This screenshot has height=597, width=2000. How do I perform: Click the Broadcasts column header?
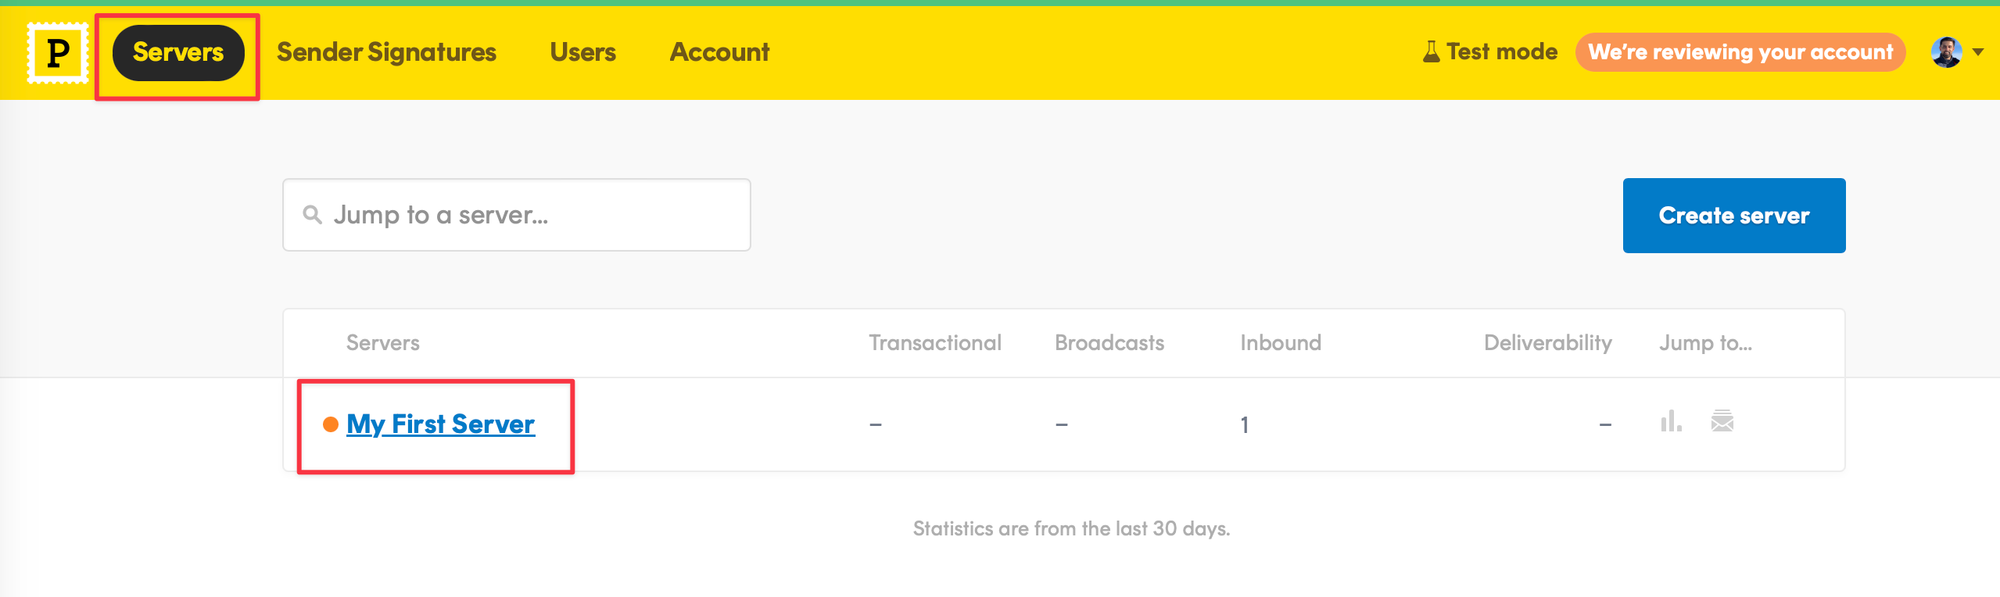click(1109, 343)
